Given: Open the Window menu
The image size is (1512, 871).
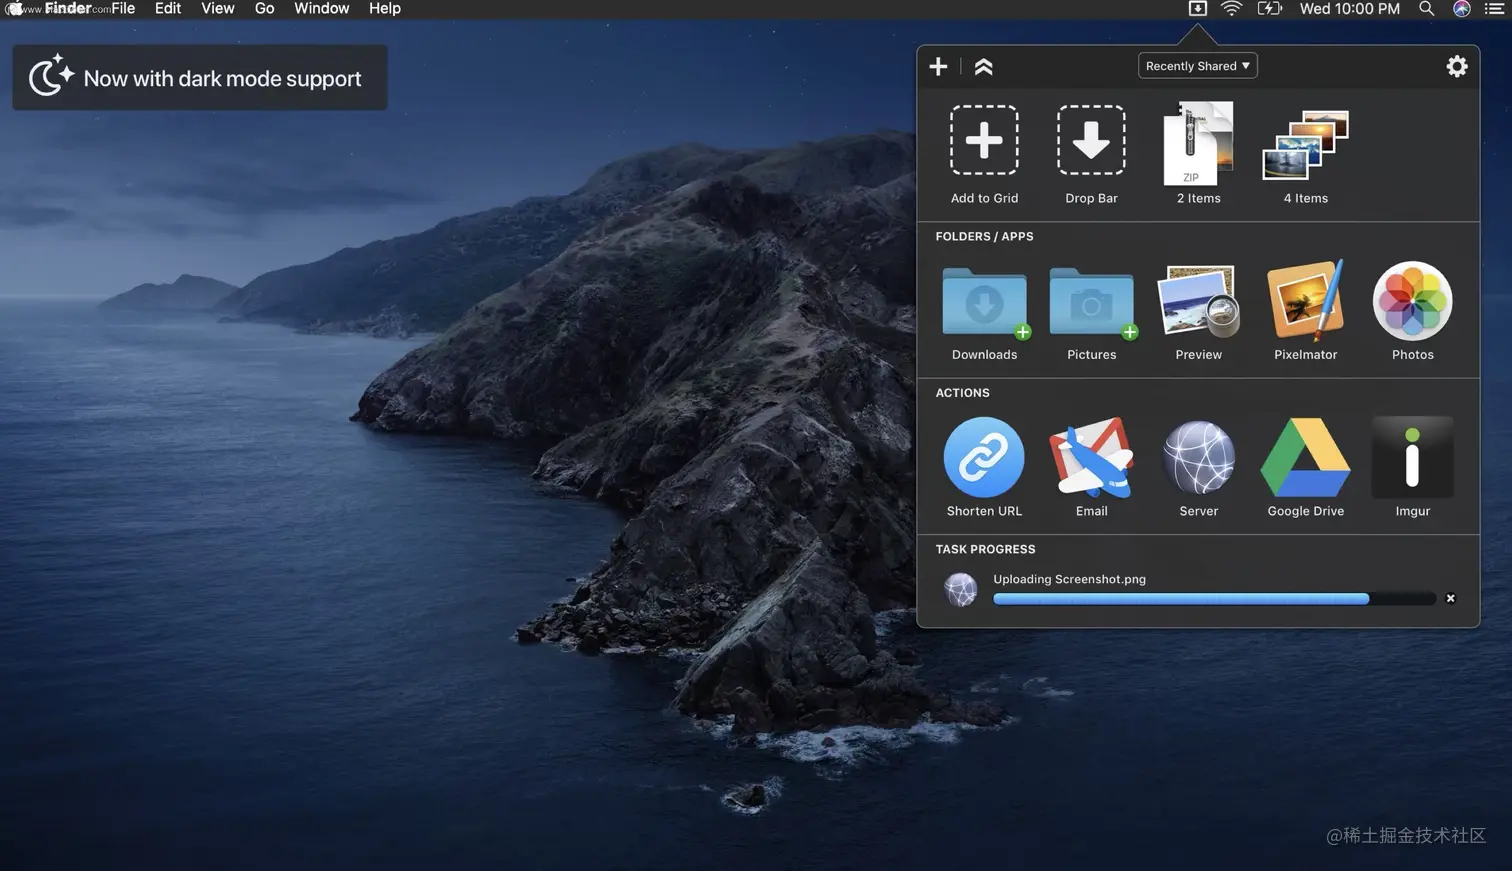Looking at the screenshot, I should point(322,9).
